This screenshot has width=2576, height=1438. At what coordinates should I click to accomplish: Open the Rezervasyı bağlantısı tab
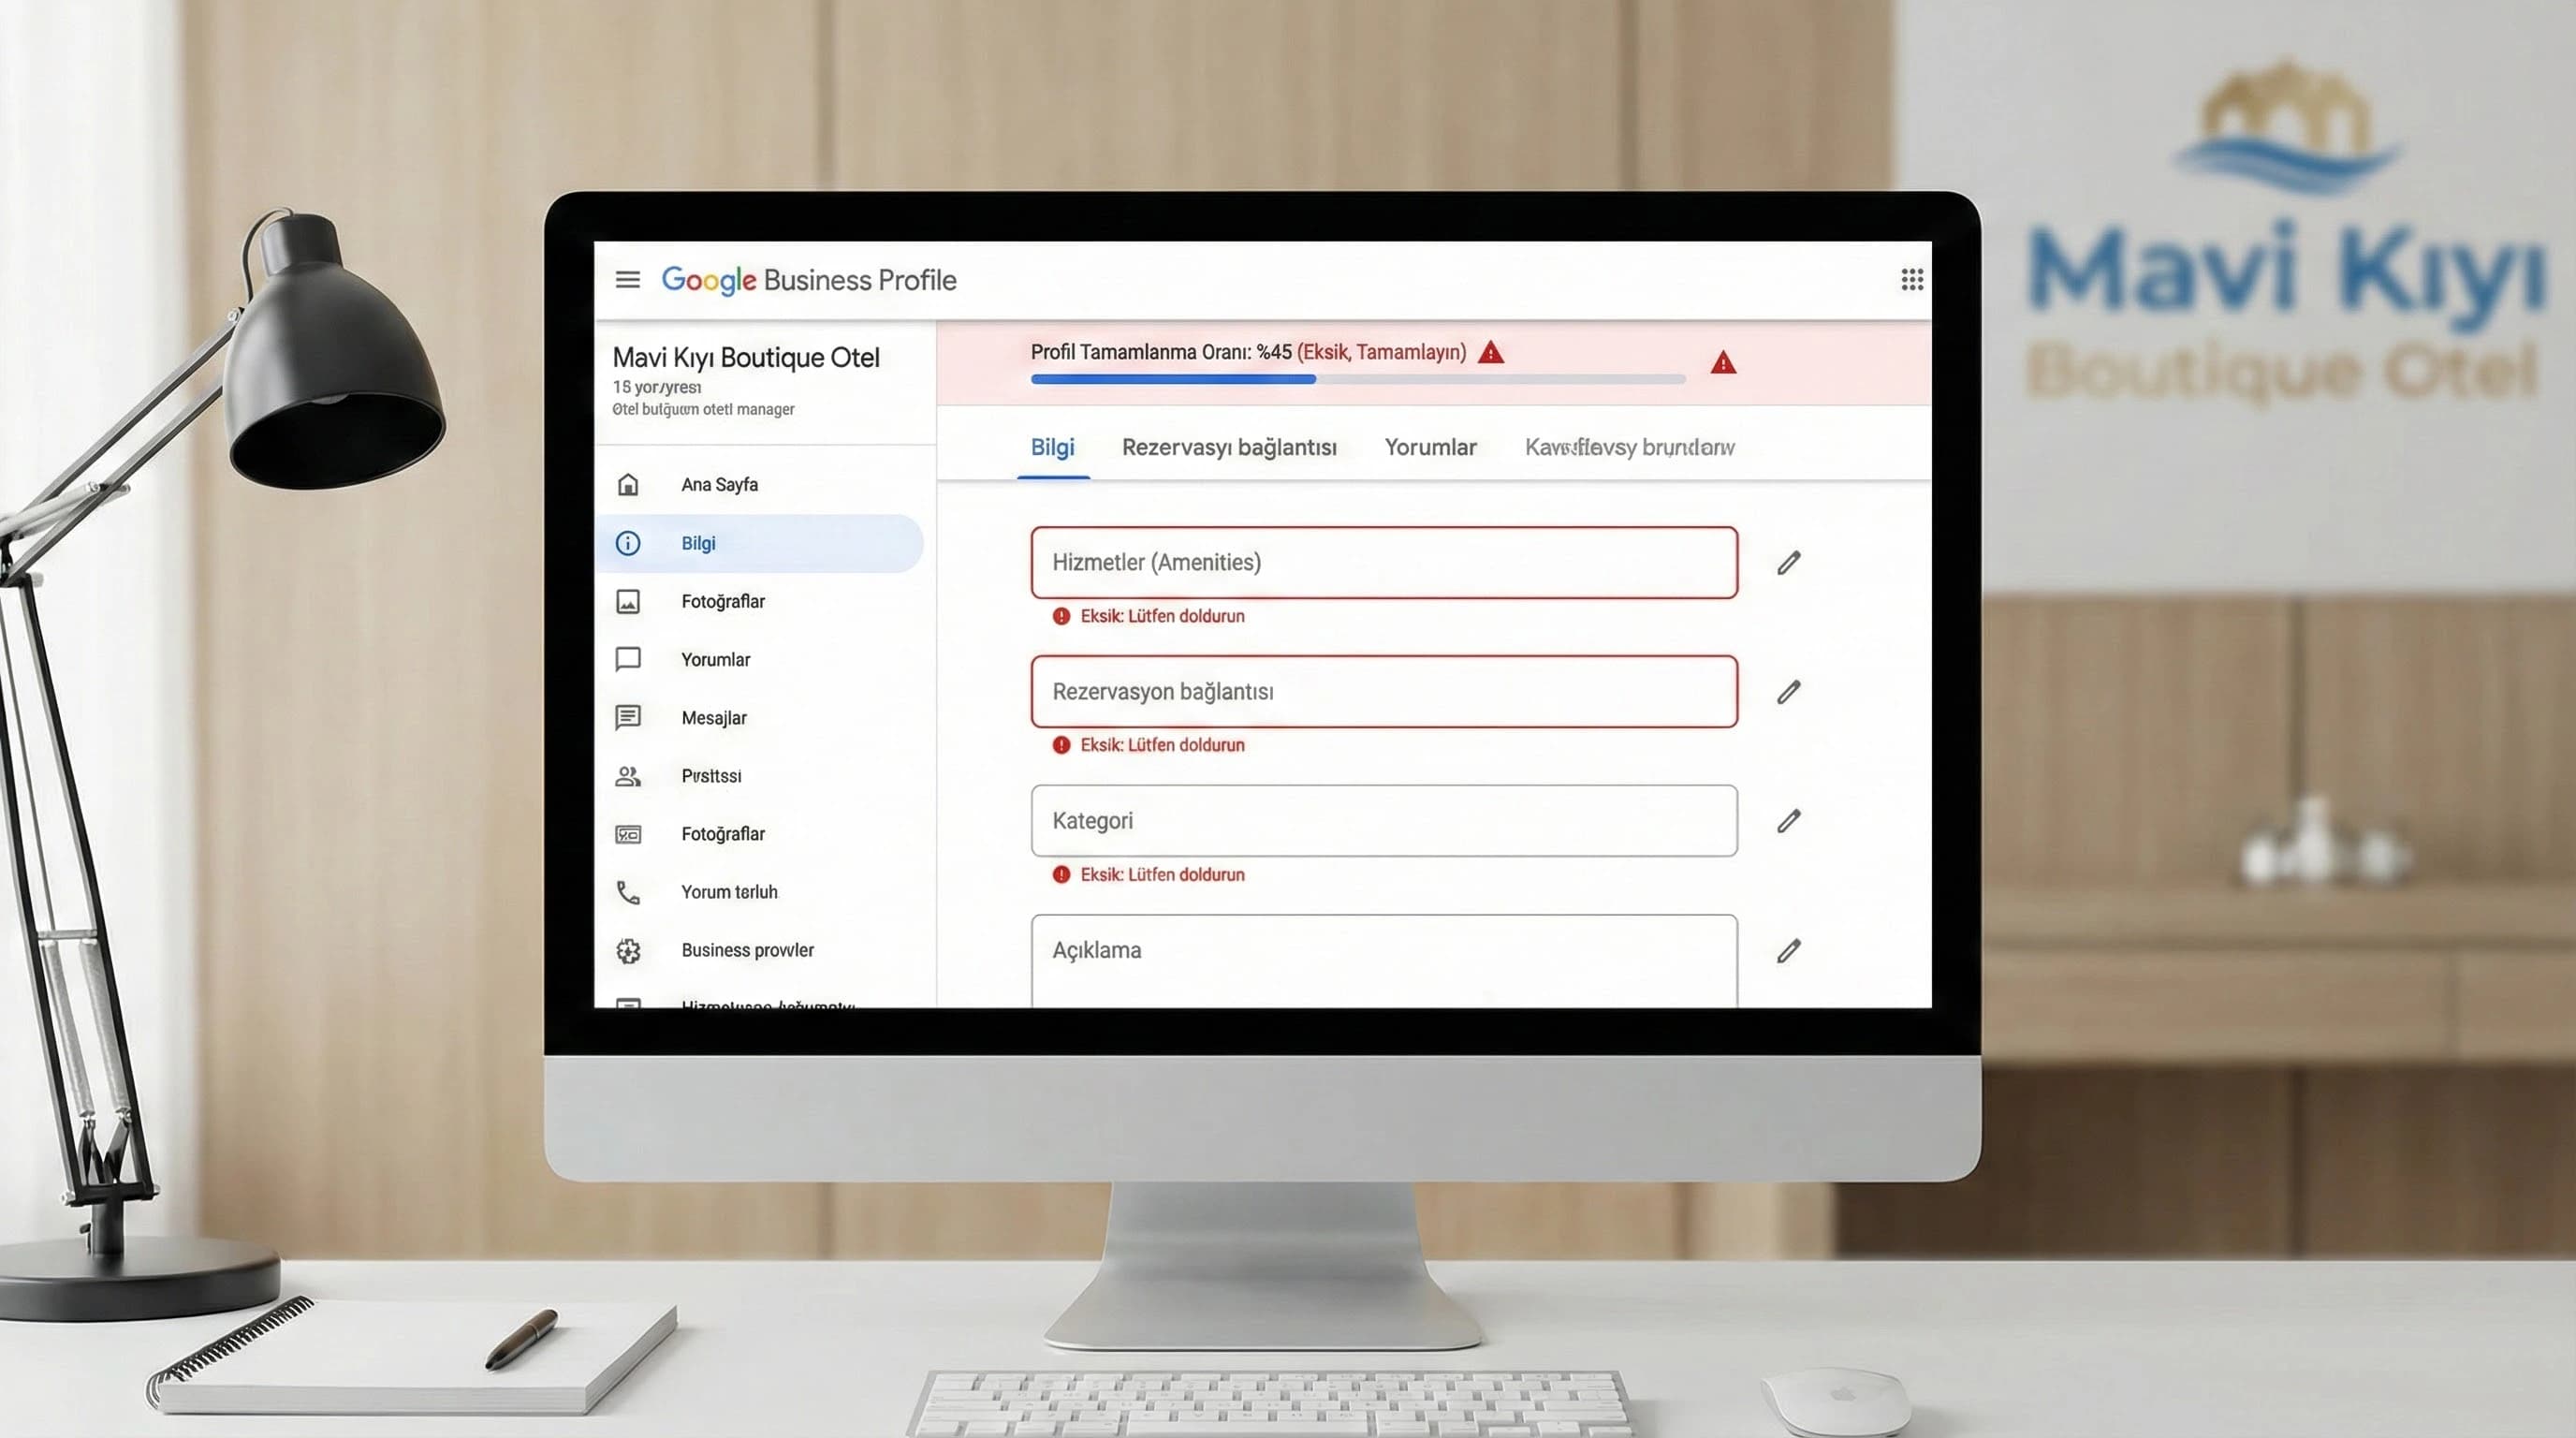pyautogui.click(x=1228, y=448)
